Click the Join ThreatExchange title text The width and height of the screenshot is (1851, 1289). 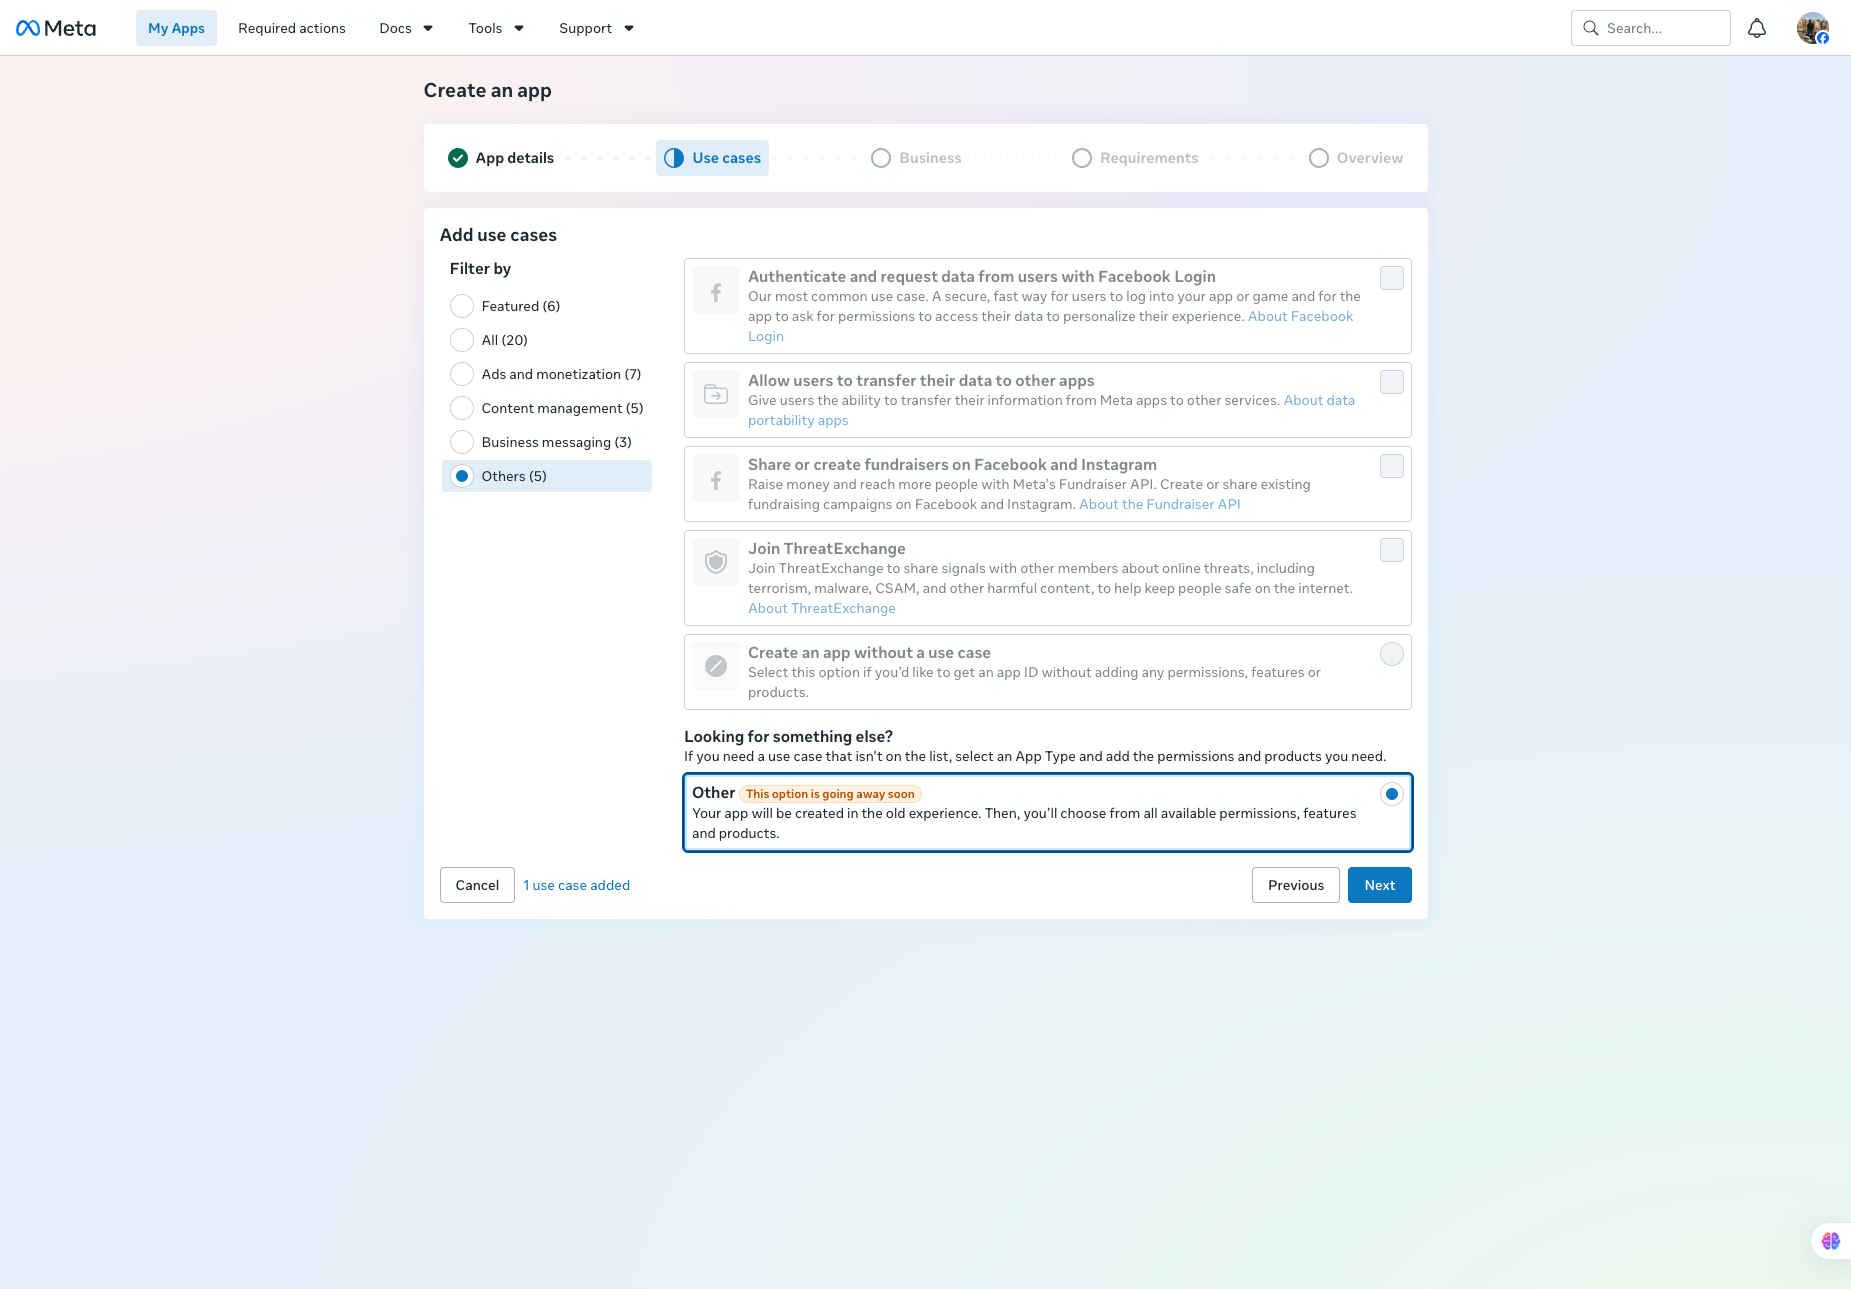click(x=827, y=548)
